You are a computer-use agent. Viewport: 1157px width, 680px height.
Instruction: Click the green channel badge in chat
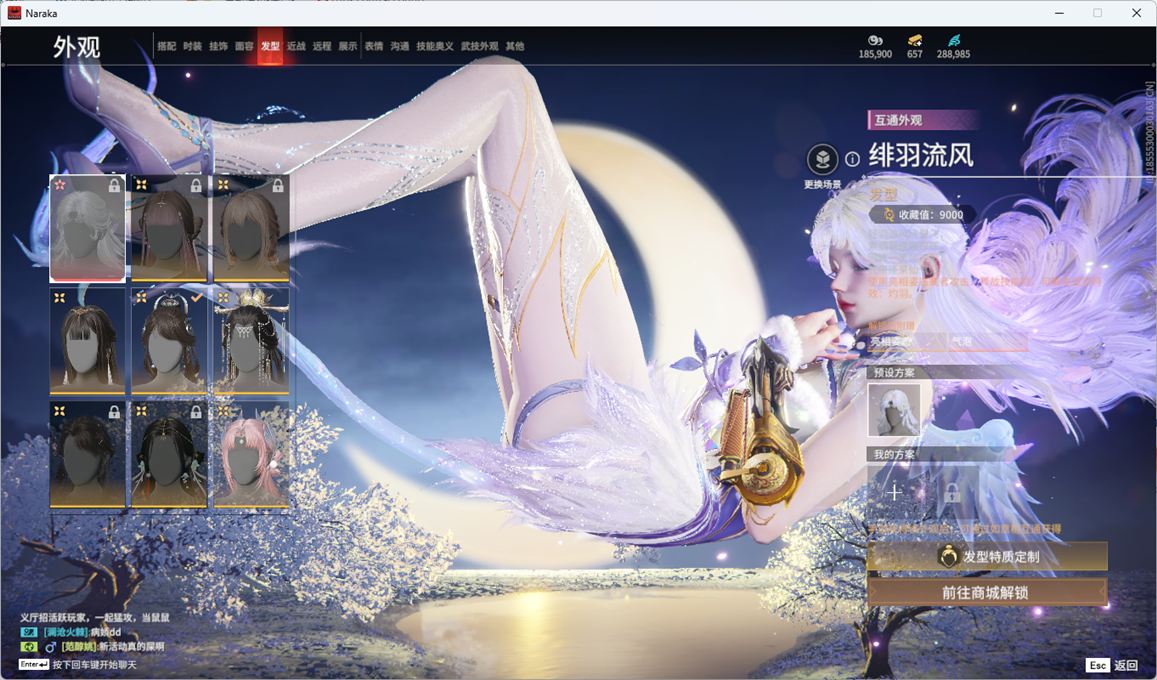(x=29, y=647)
